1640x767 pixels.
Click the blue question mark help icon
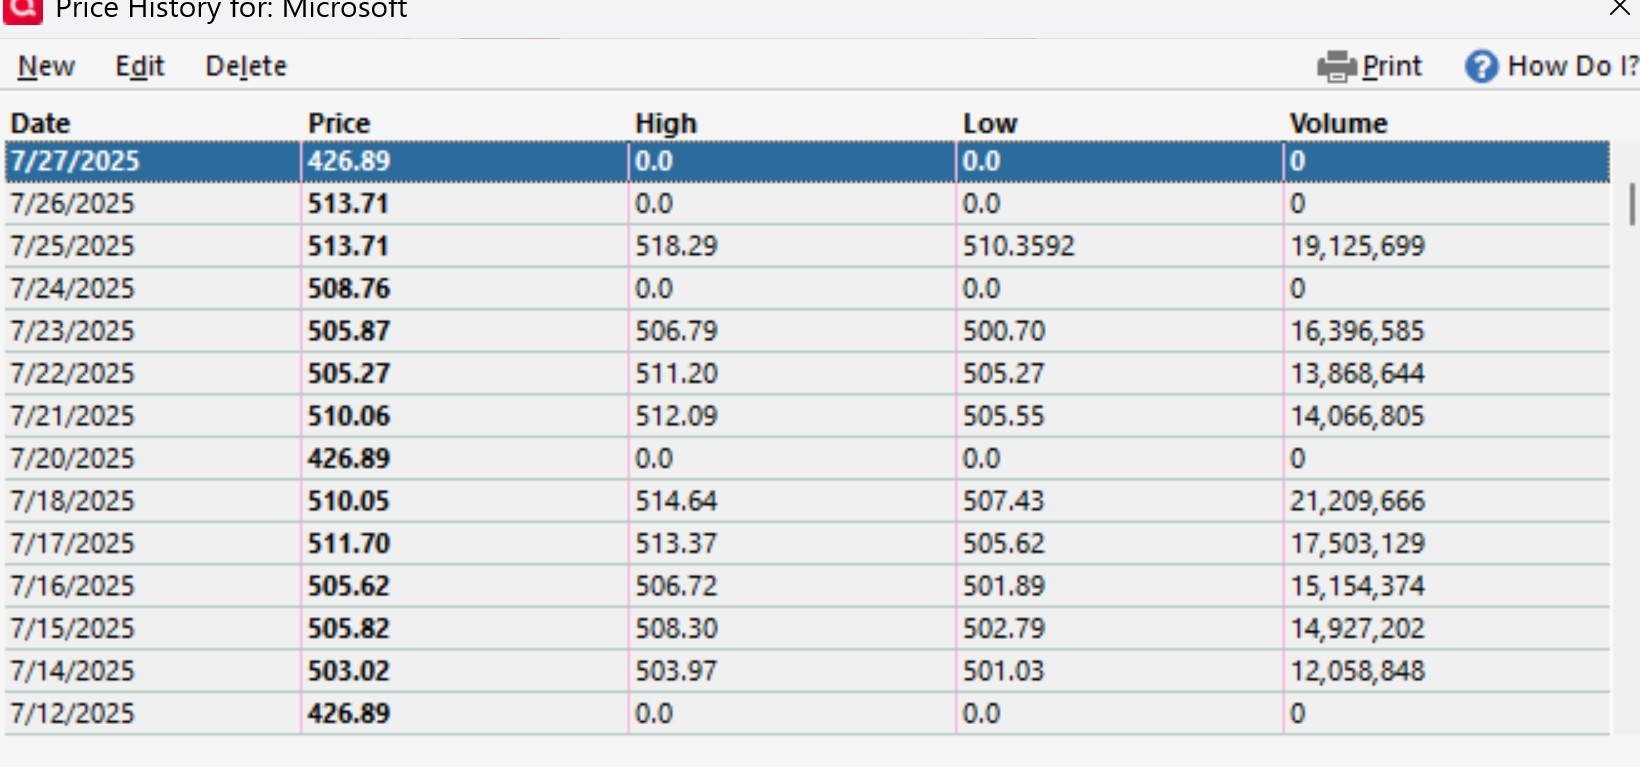pos(1481,66)
